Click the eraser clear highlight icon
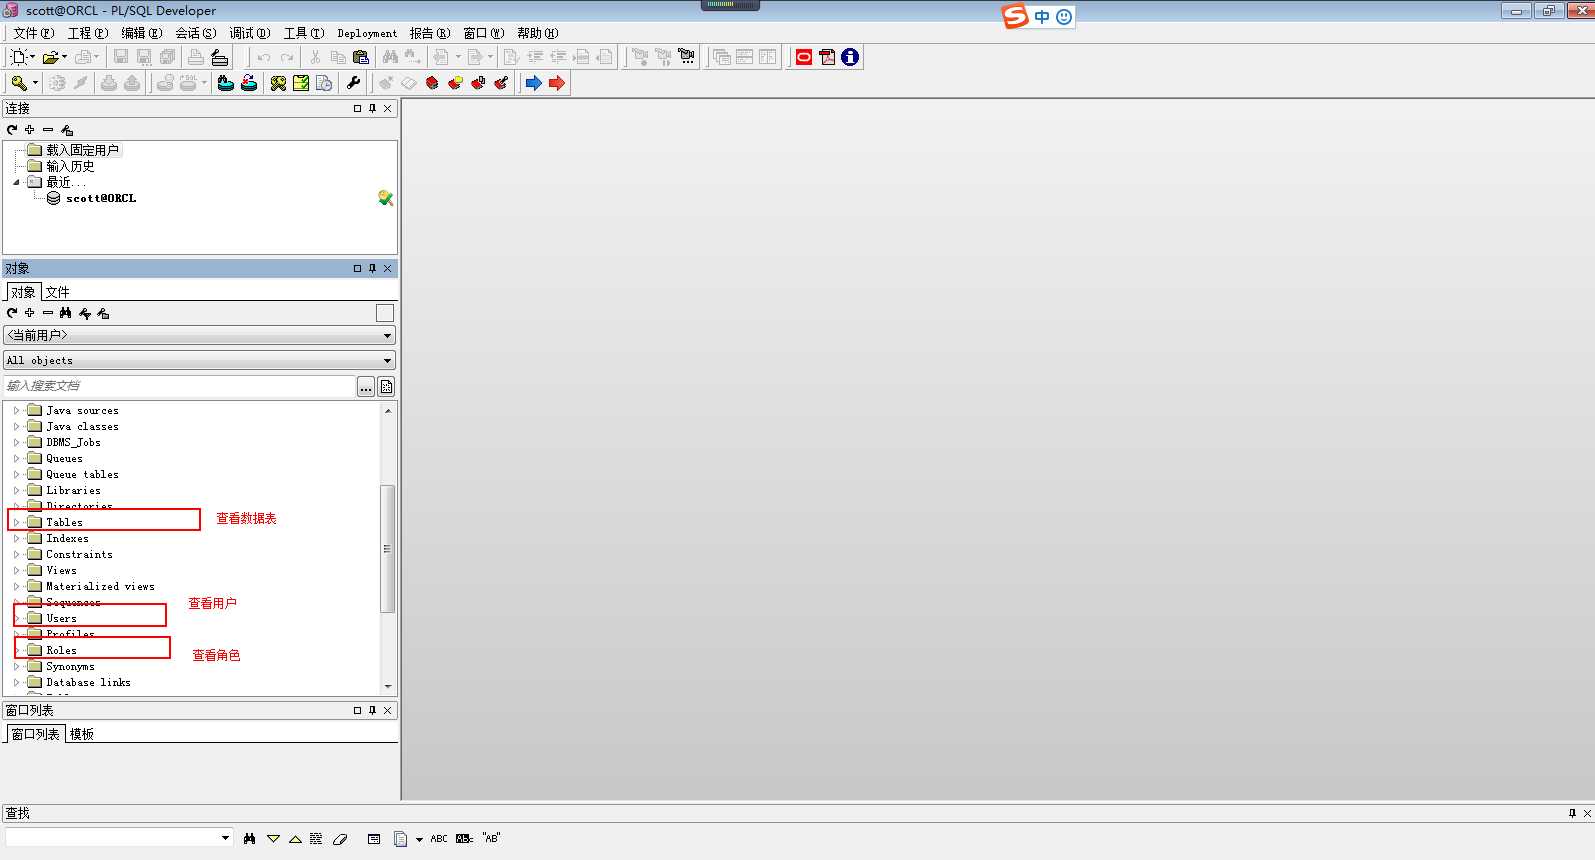1595x860 pixels. 340,839
